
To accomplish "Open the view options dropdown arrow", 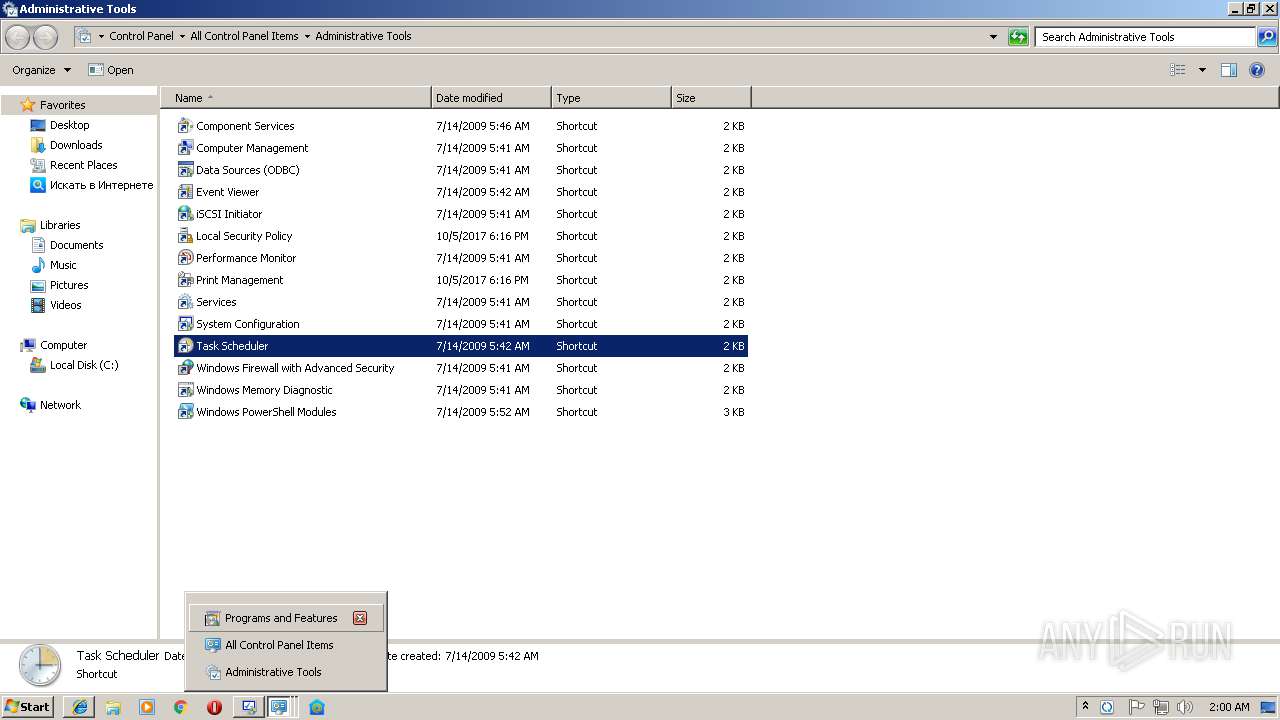I will pos(1202,70).
